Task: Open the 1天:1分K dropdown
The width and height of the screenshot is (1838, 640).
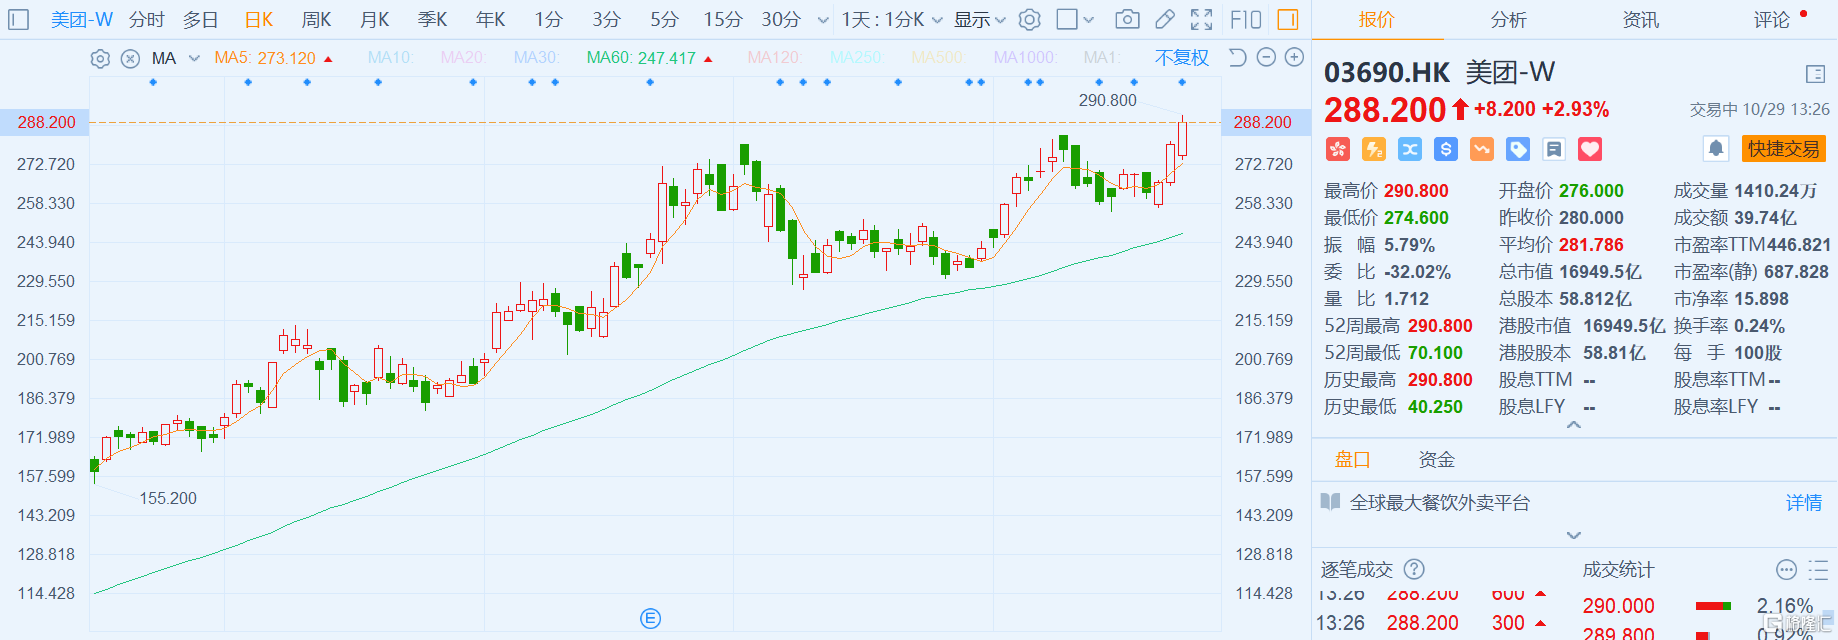Action: 892,19
